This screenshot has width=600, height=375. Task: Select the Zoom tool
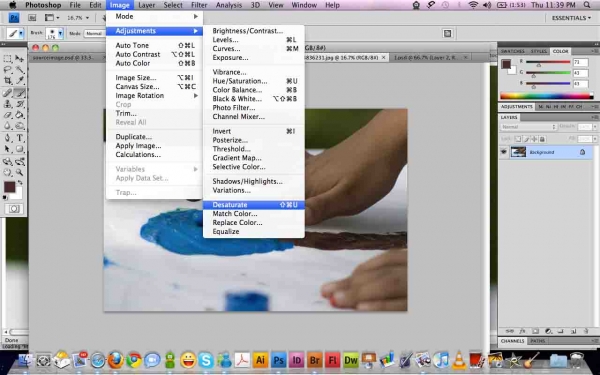19,173
